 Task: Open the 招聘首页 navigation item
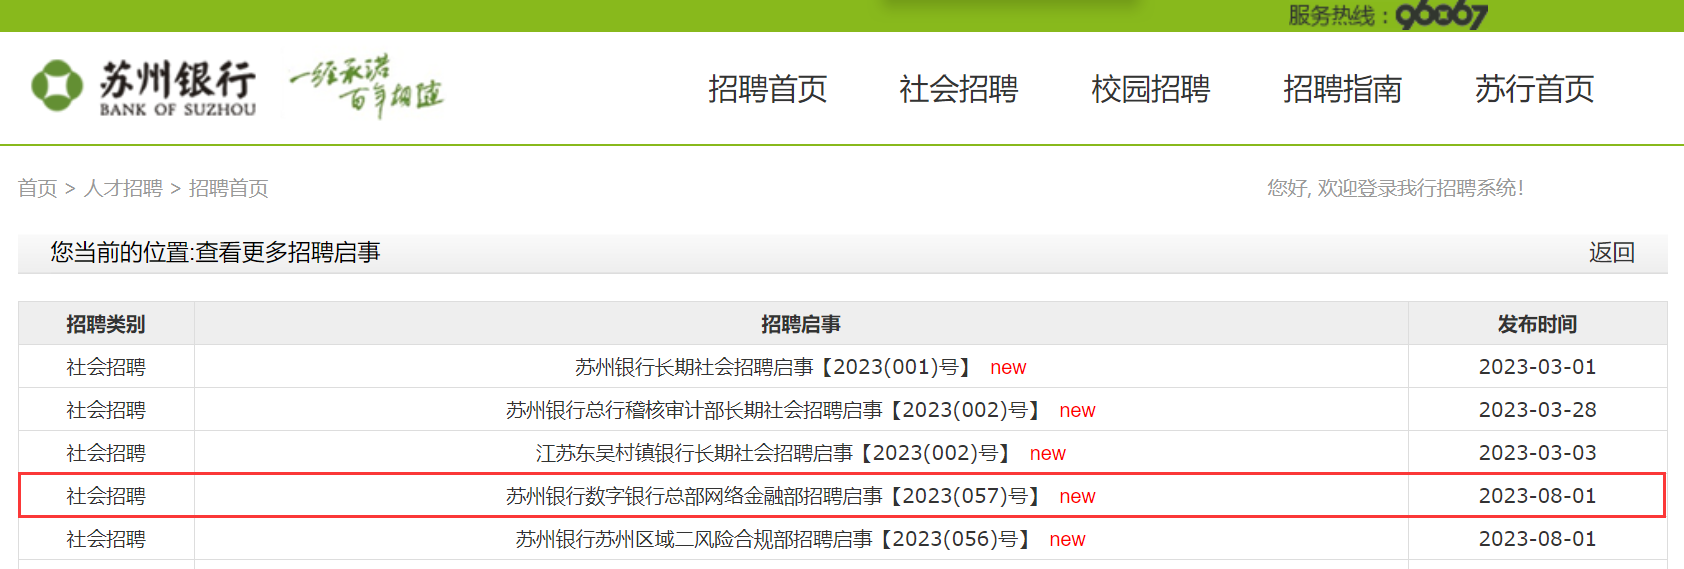pos(768,89)
